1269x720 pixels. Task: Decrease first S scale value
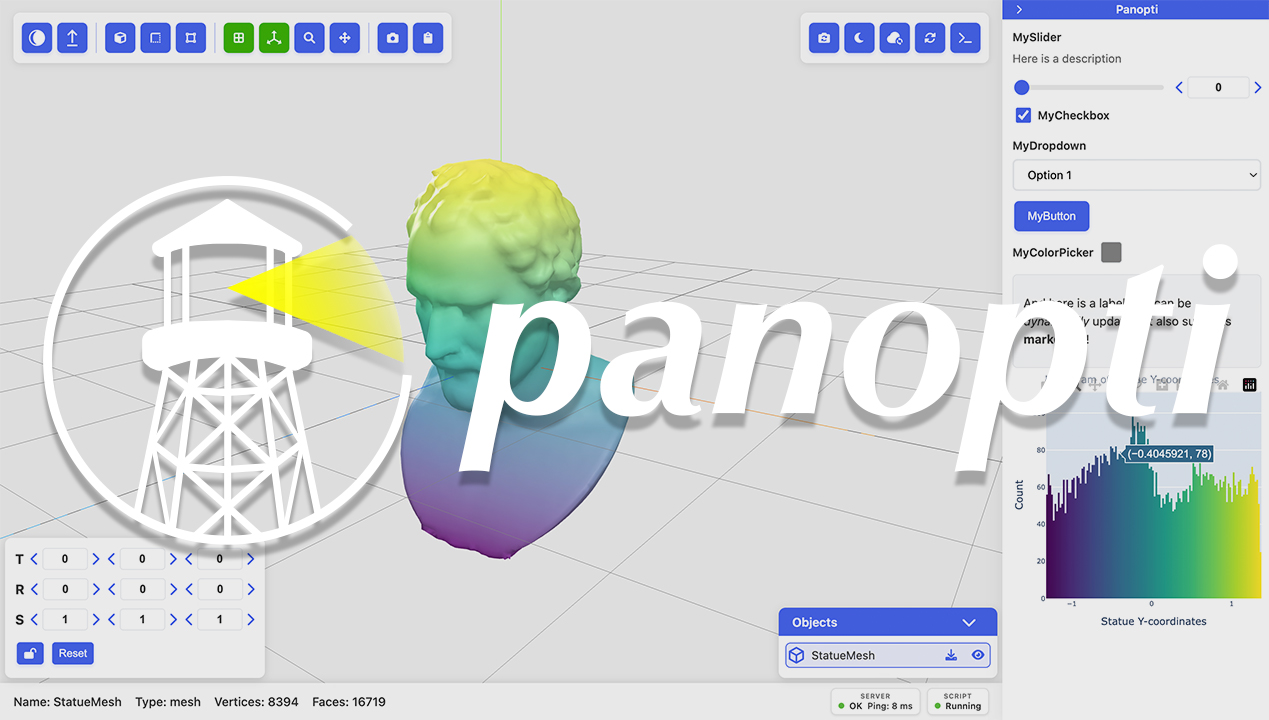[x=34, y=620]
